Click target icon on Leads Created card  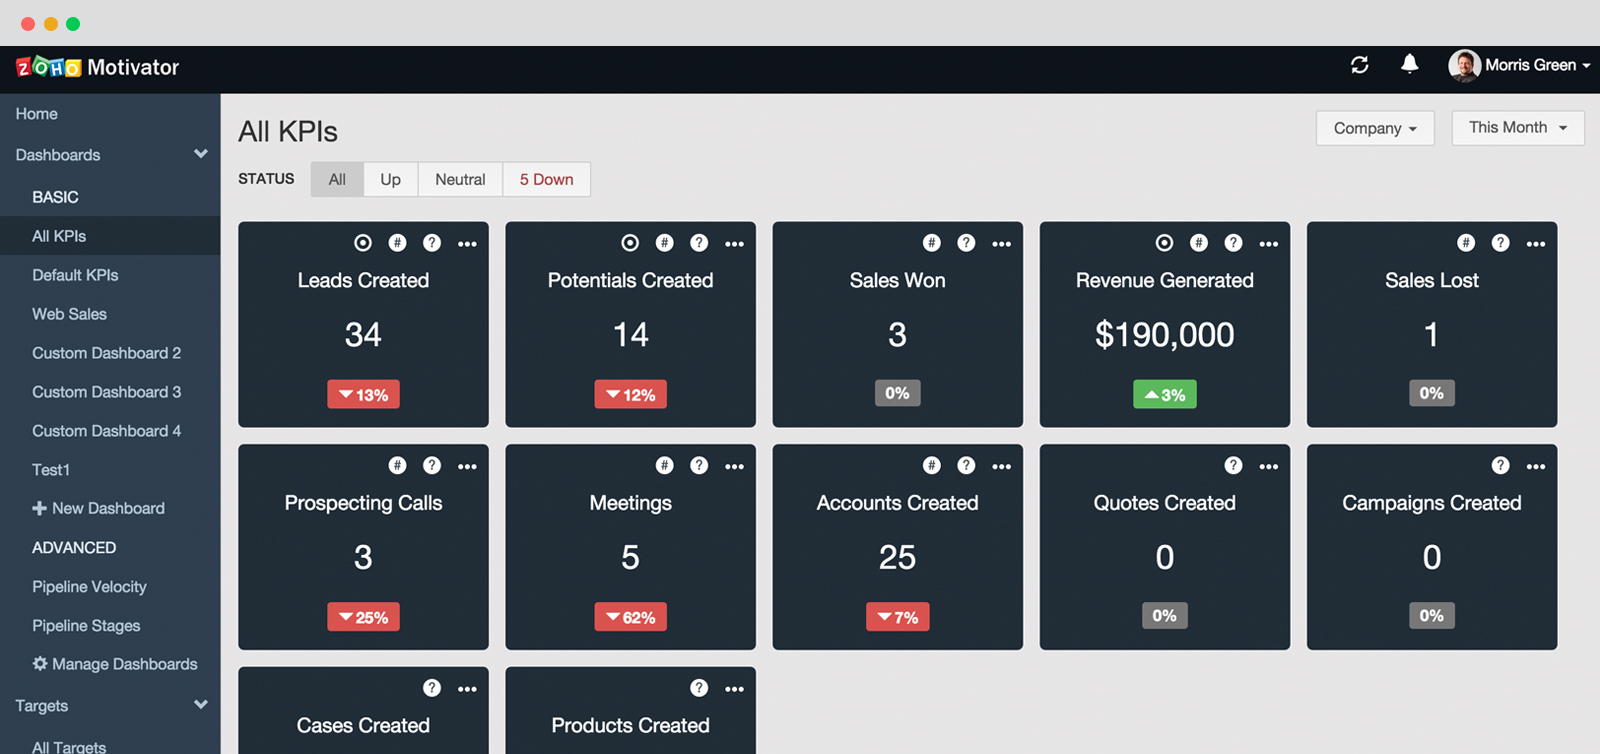[x=363, y=243]
